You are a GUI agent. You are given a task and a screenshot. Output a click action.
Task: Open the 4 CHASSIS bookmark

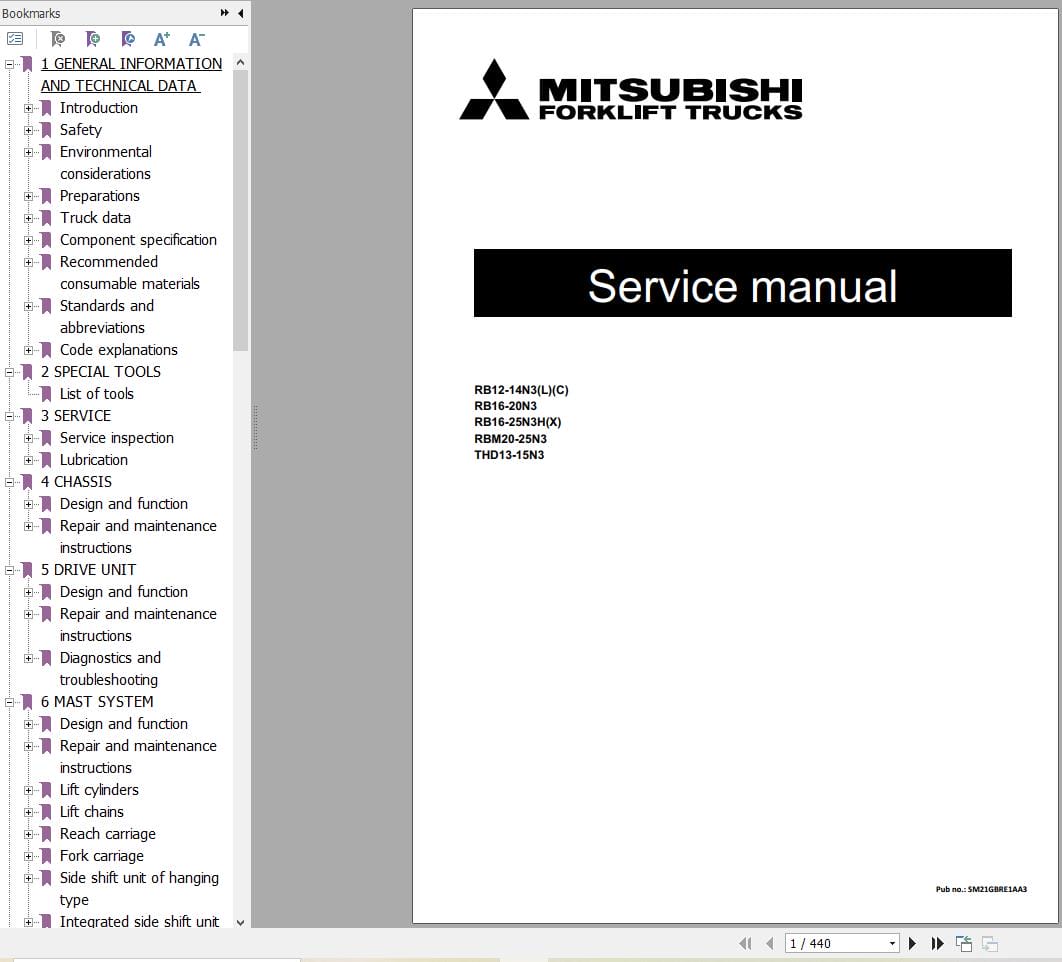tap(77, 482)
